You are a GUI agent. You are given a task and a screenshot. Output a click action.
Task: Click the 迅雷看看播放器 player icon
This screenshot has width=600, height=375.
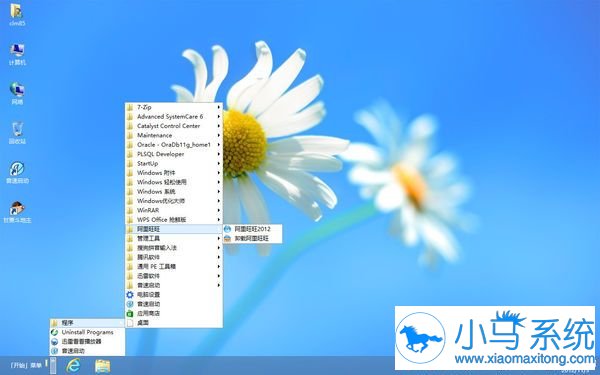click(x=55, y=341)
